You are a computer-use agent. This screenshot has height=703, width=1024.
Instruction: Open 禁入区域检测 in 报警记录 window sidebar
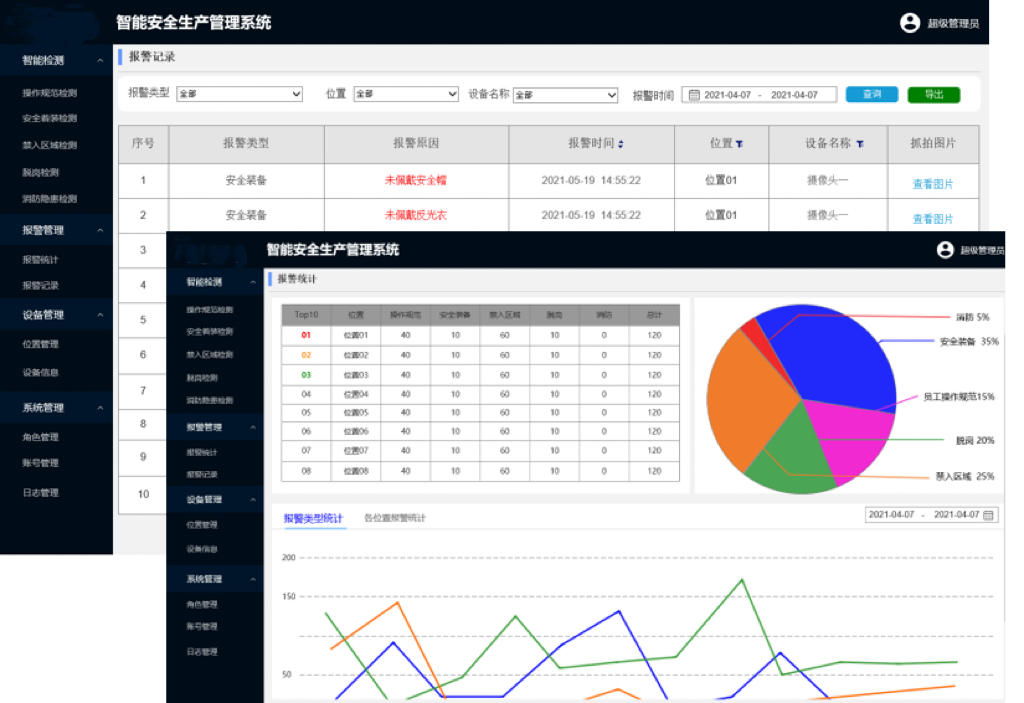click(50, 145)
